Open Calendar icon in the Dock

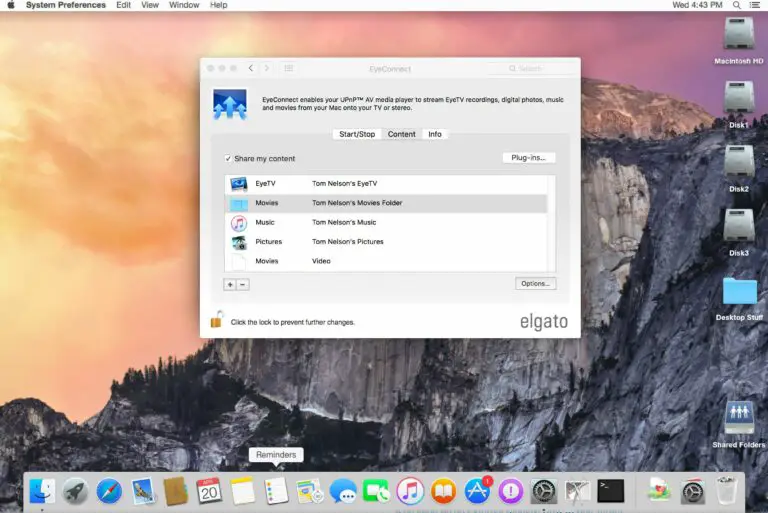[x=209, y=491]
